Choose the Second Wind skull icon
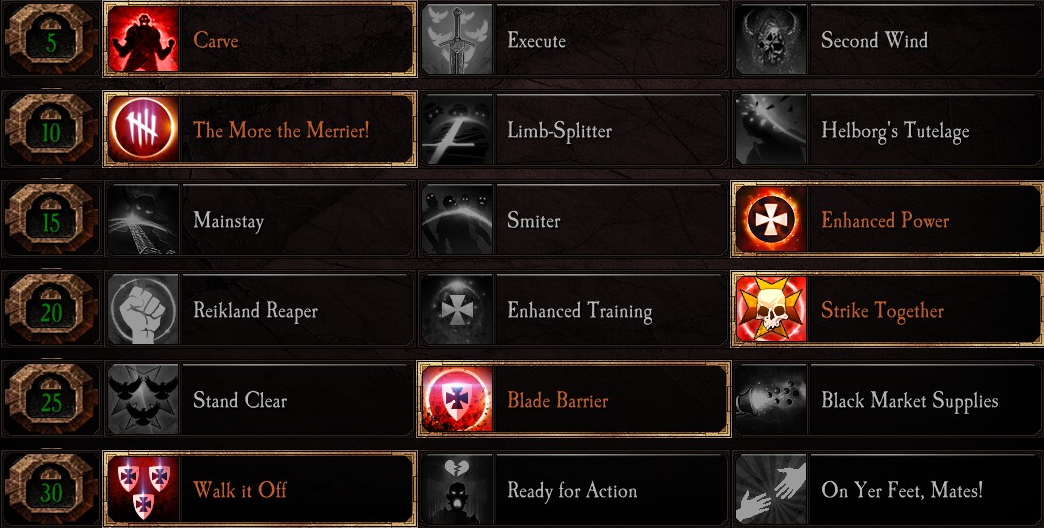Screen dimensions: 1044x528 [x=771, y=39]
